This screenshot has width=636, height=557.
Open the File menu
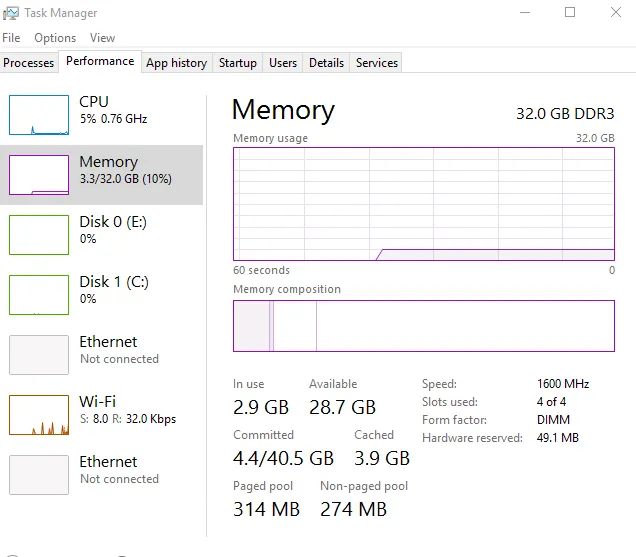[x=11, y=38]
